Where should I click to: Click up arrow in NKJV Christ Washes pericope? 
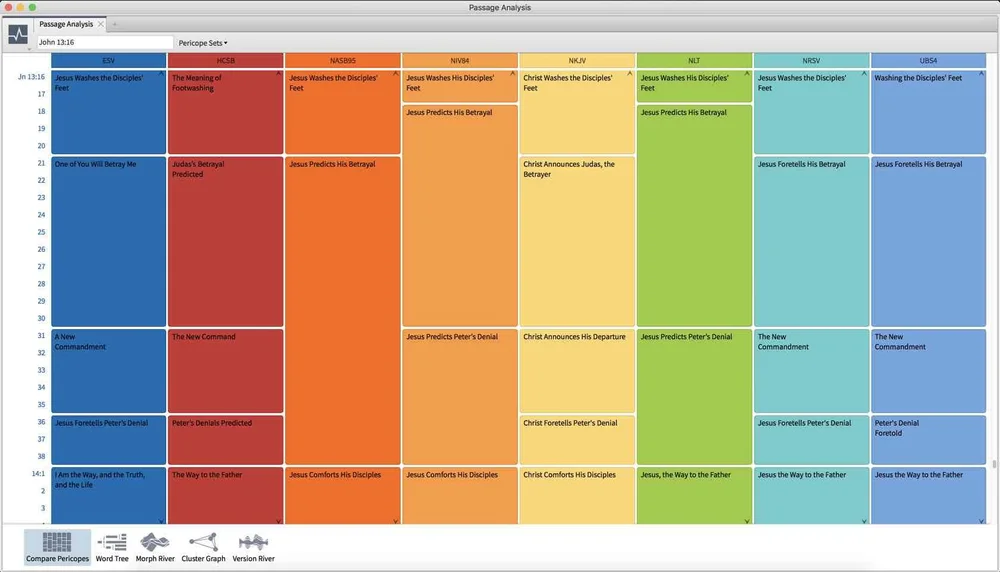click(x=630, y=74)
